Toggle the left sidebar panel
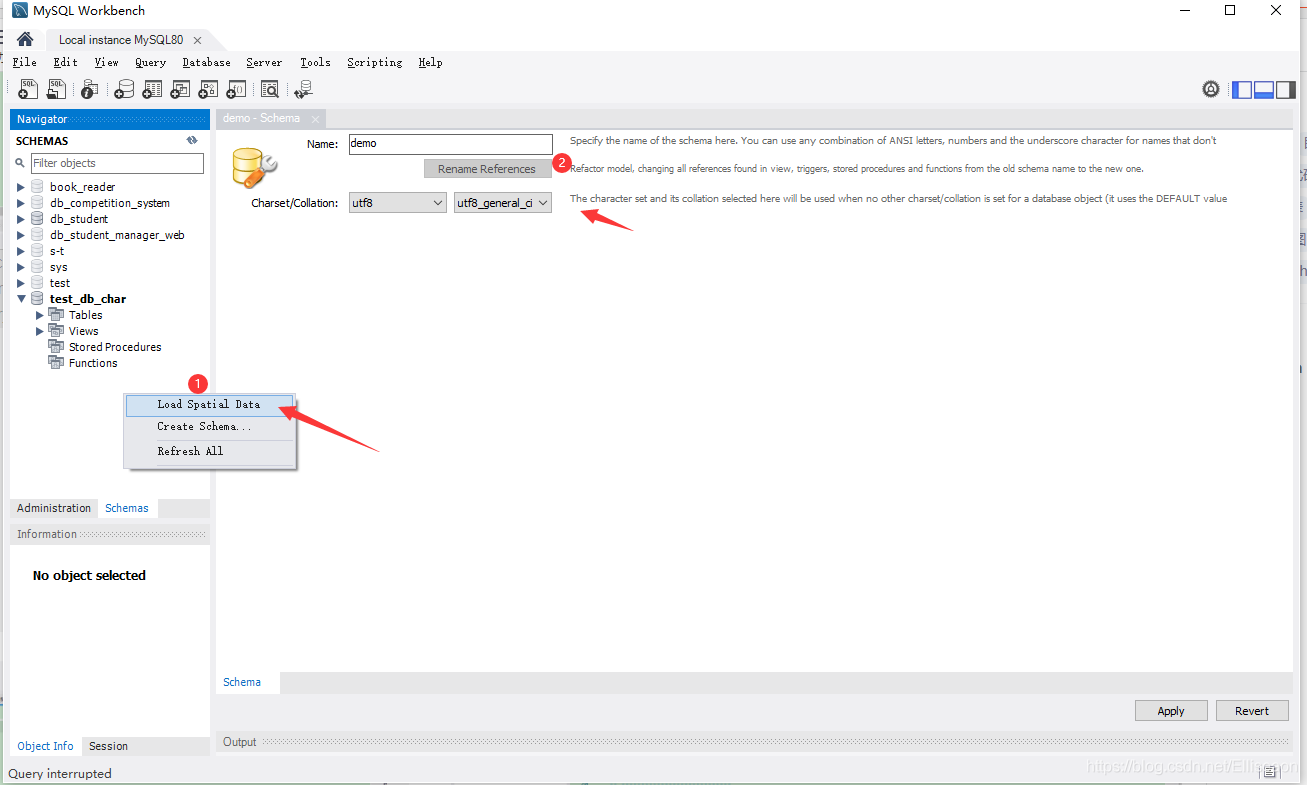Screen dimensions: 1307x785 click(x=1242, y=89)
